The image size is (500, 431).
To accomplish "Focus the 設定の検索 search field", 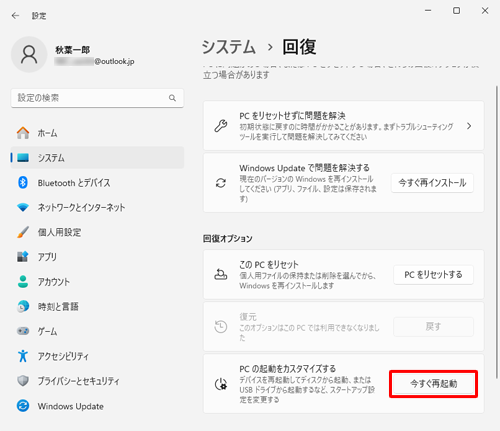I will pyautogui.click(x=97, y=98).
